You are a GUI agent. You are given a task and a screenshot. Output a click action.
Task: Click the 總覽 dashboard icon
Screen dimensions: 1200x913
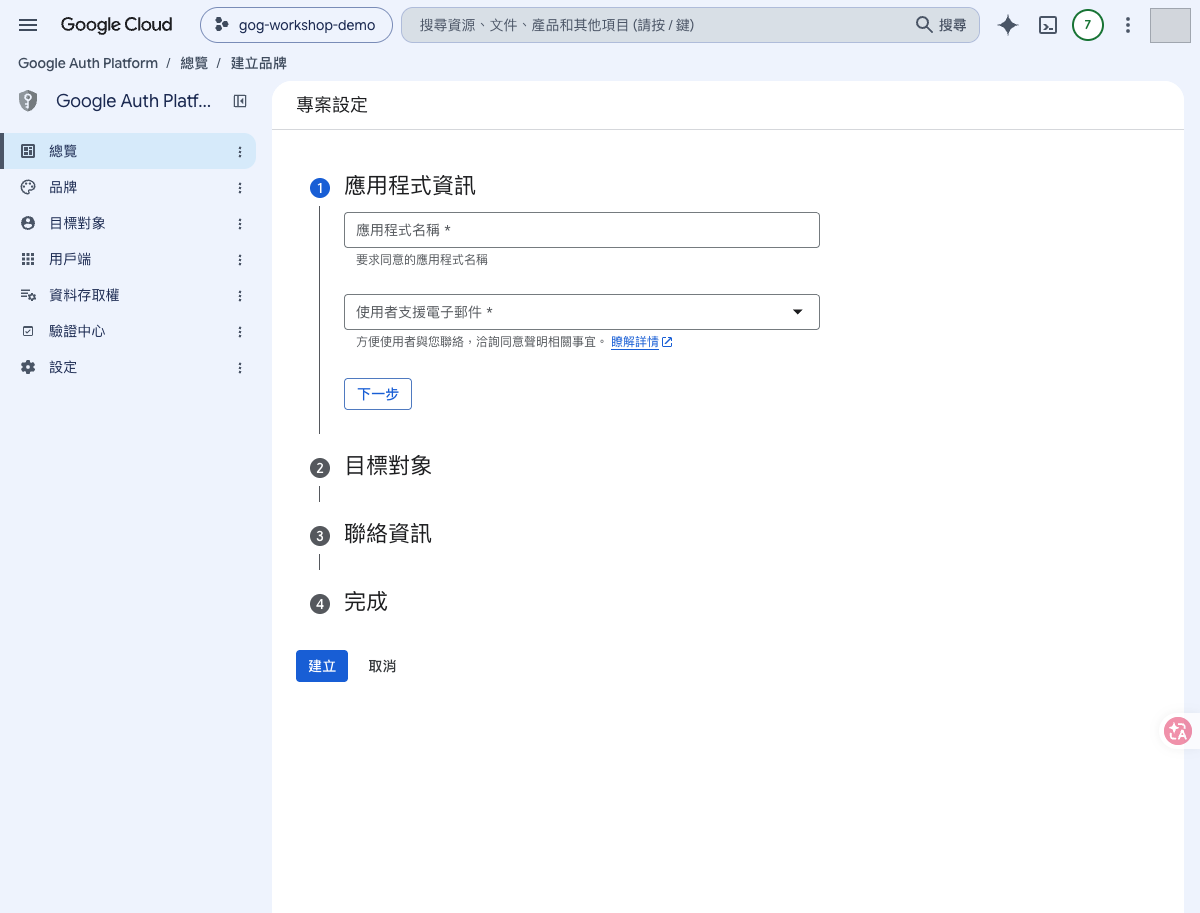(28, 151)
